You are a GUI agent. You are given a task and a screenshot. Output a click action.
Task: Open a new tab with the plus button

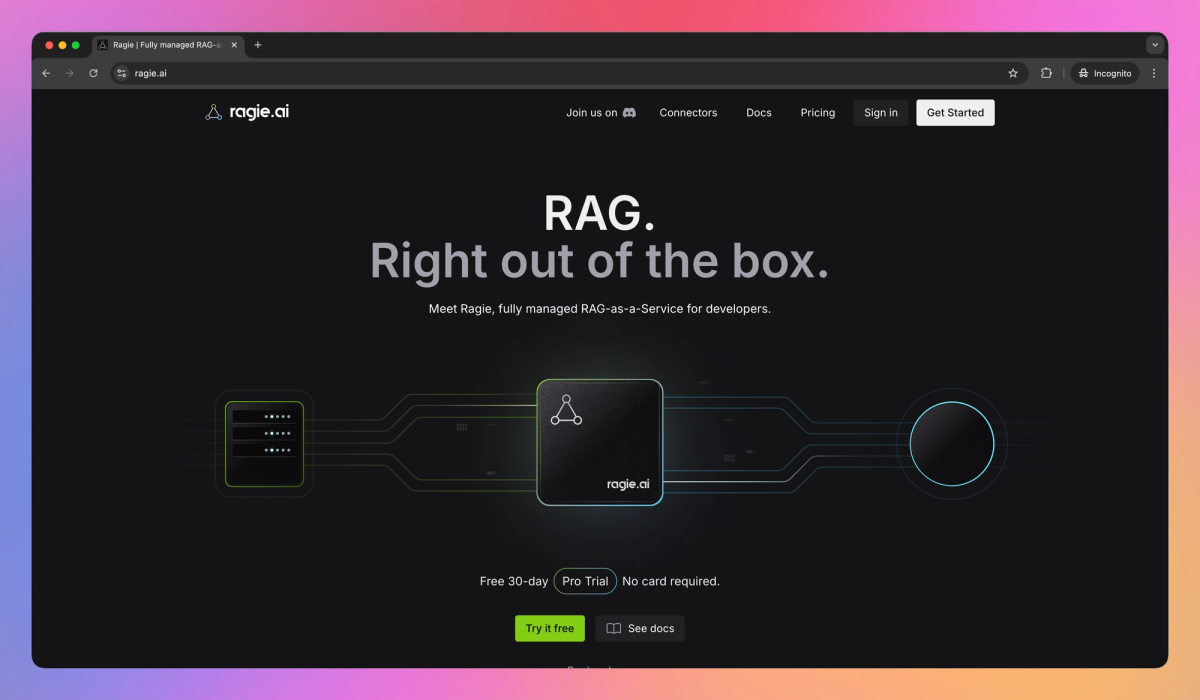tap(258, 45)
